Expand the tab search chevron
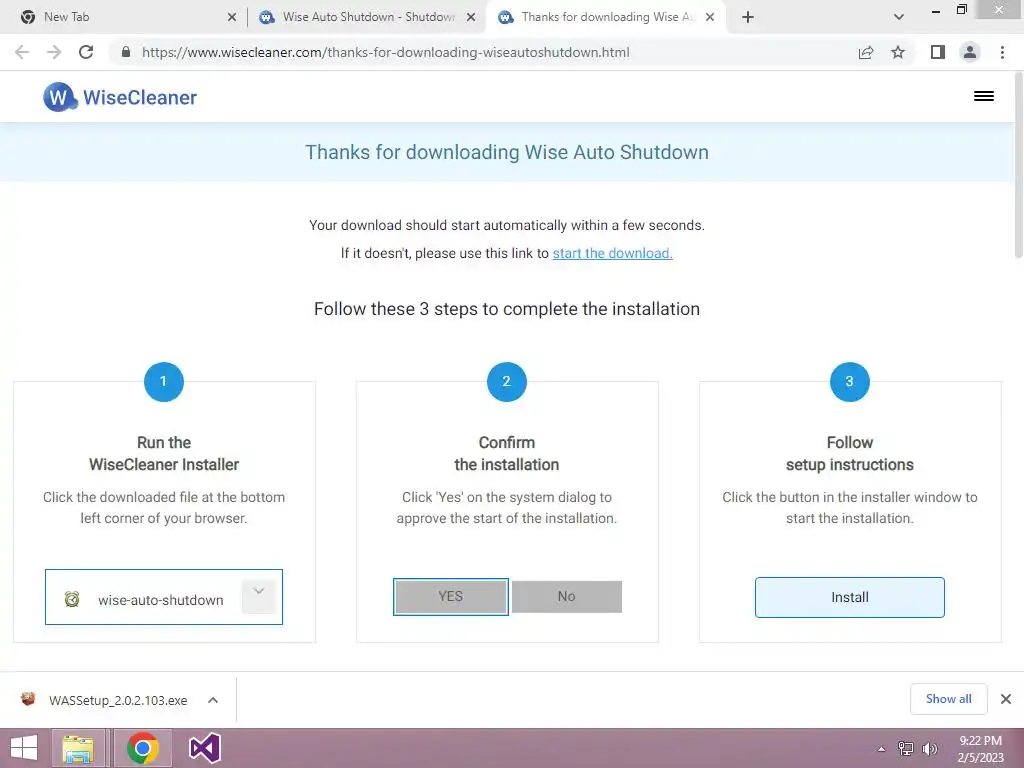This screenshot has width=1024, height=768. [x=899, y=17]
